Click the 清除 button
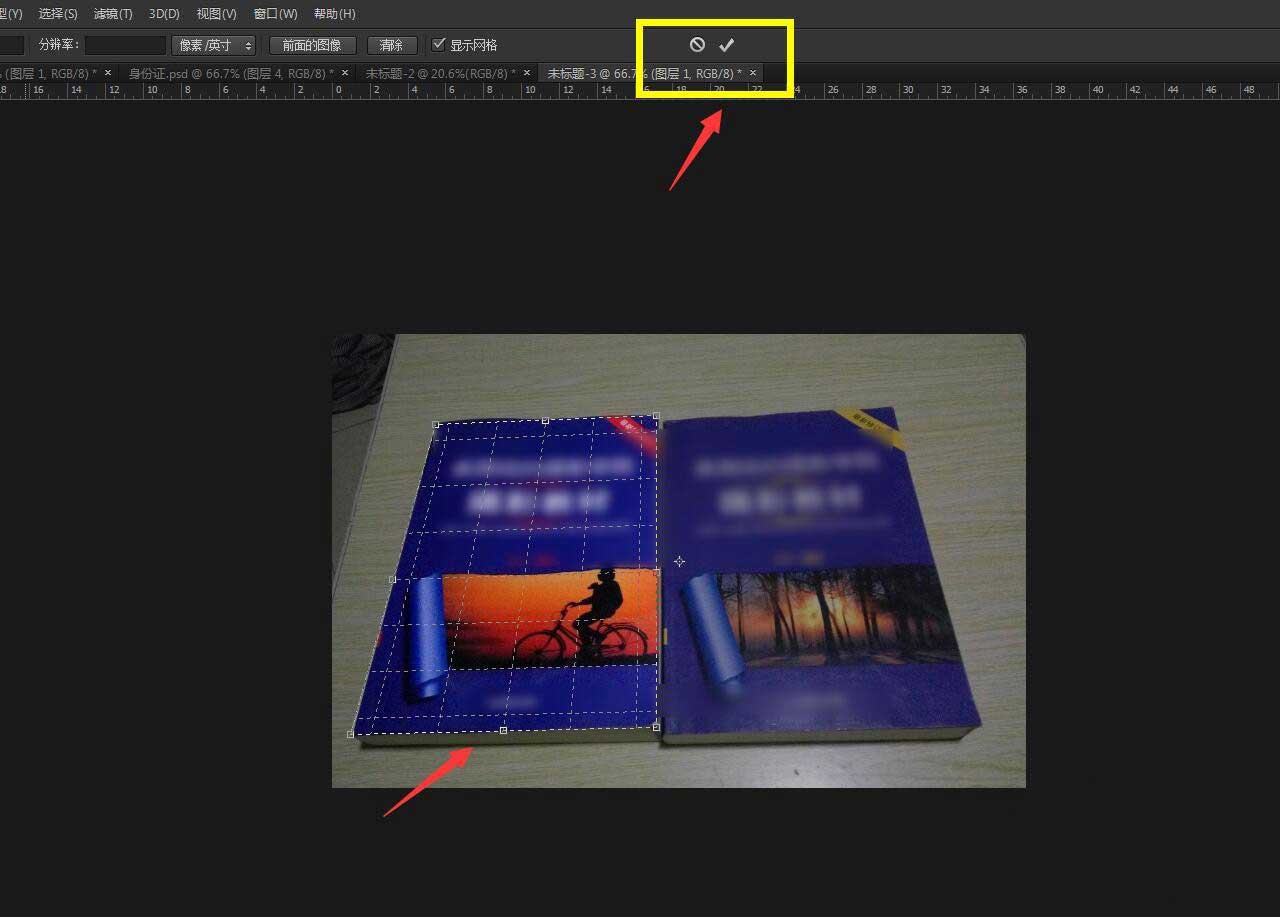Viewport: 1280px width, 917px height. (x=391, y=45)
